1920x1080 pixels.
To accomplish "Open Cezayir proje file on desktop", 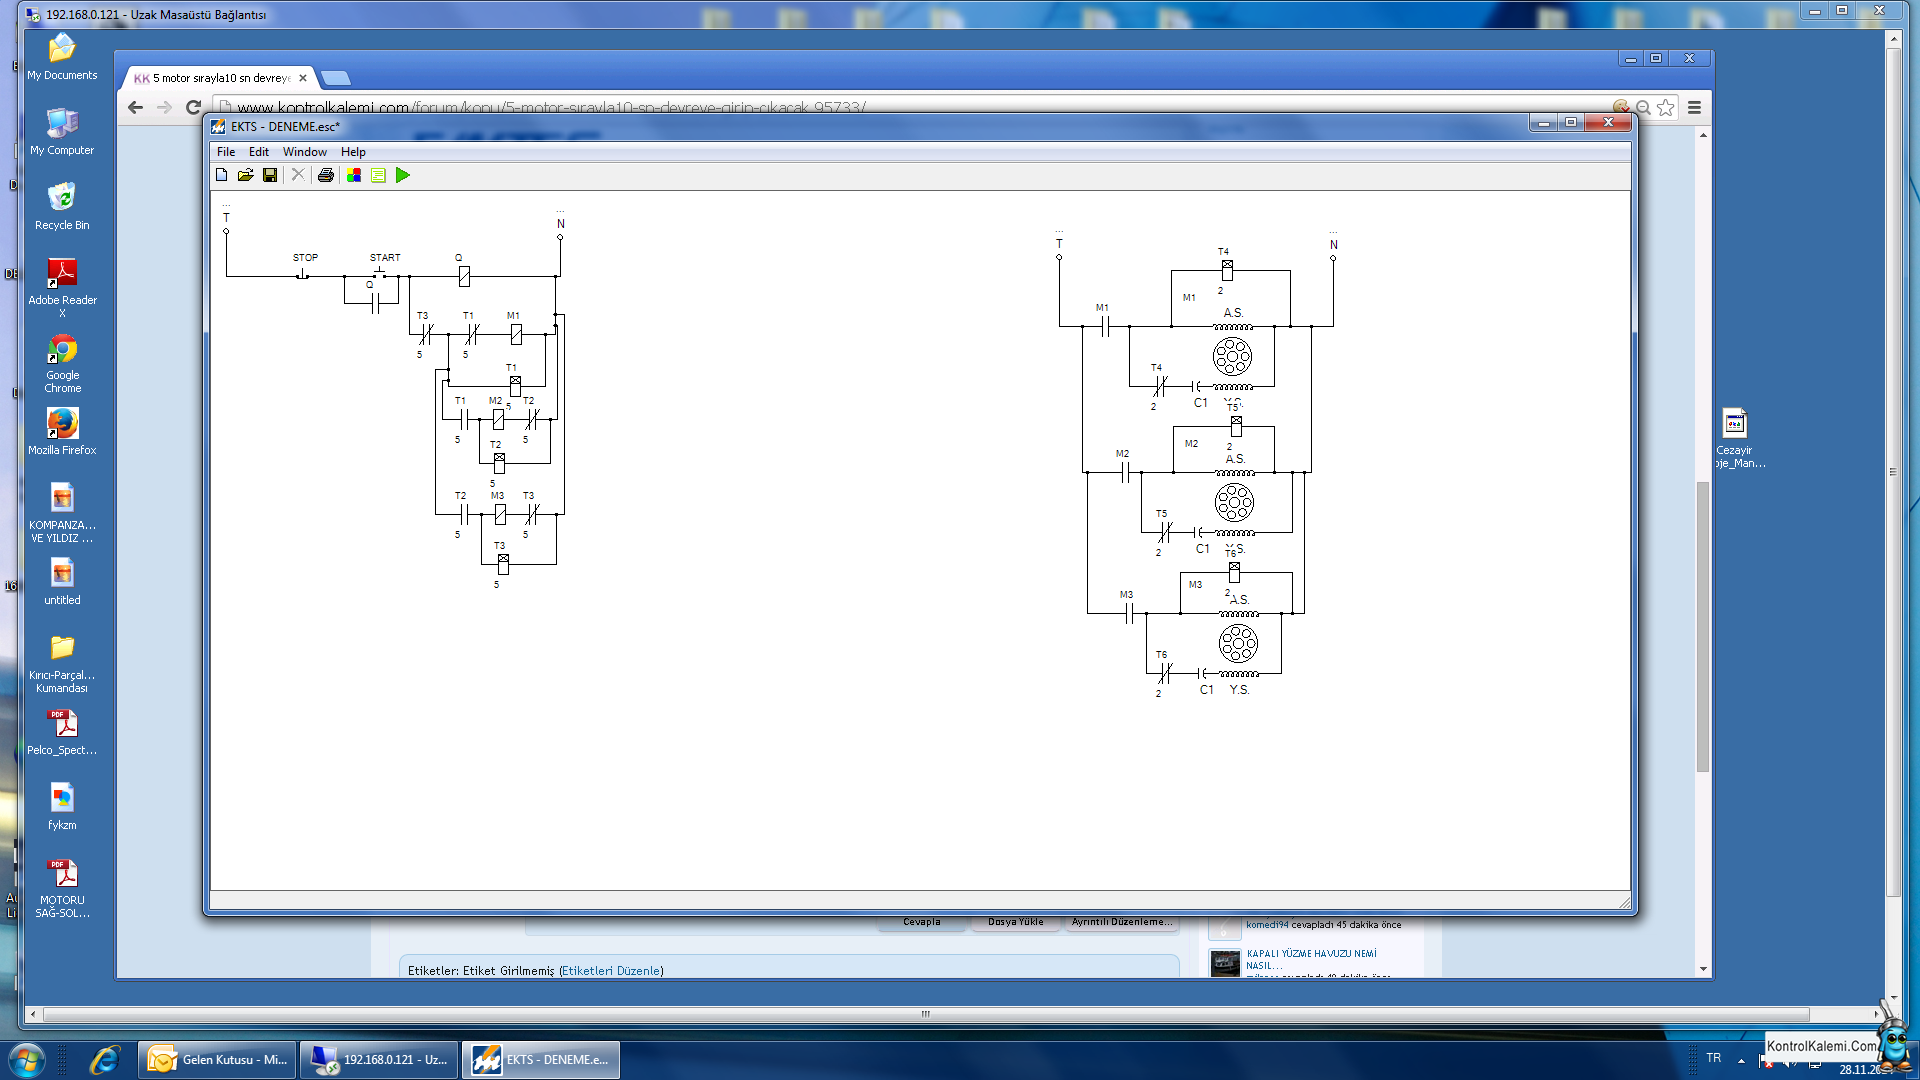I will [1736, 438].
